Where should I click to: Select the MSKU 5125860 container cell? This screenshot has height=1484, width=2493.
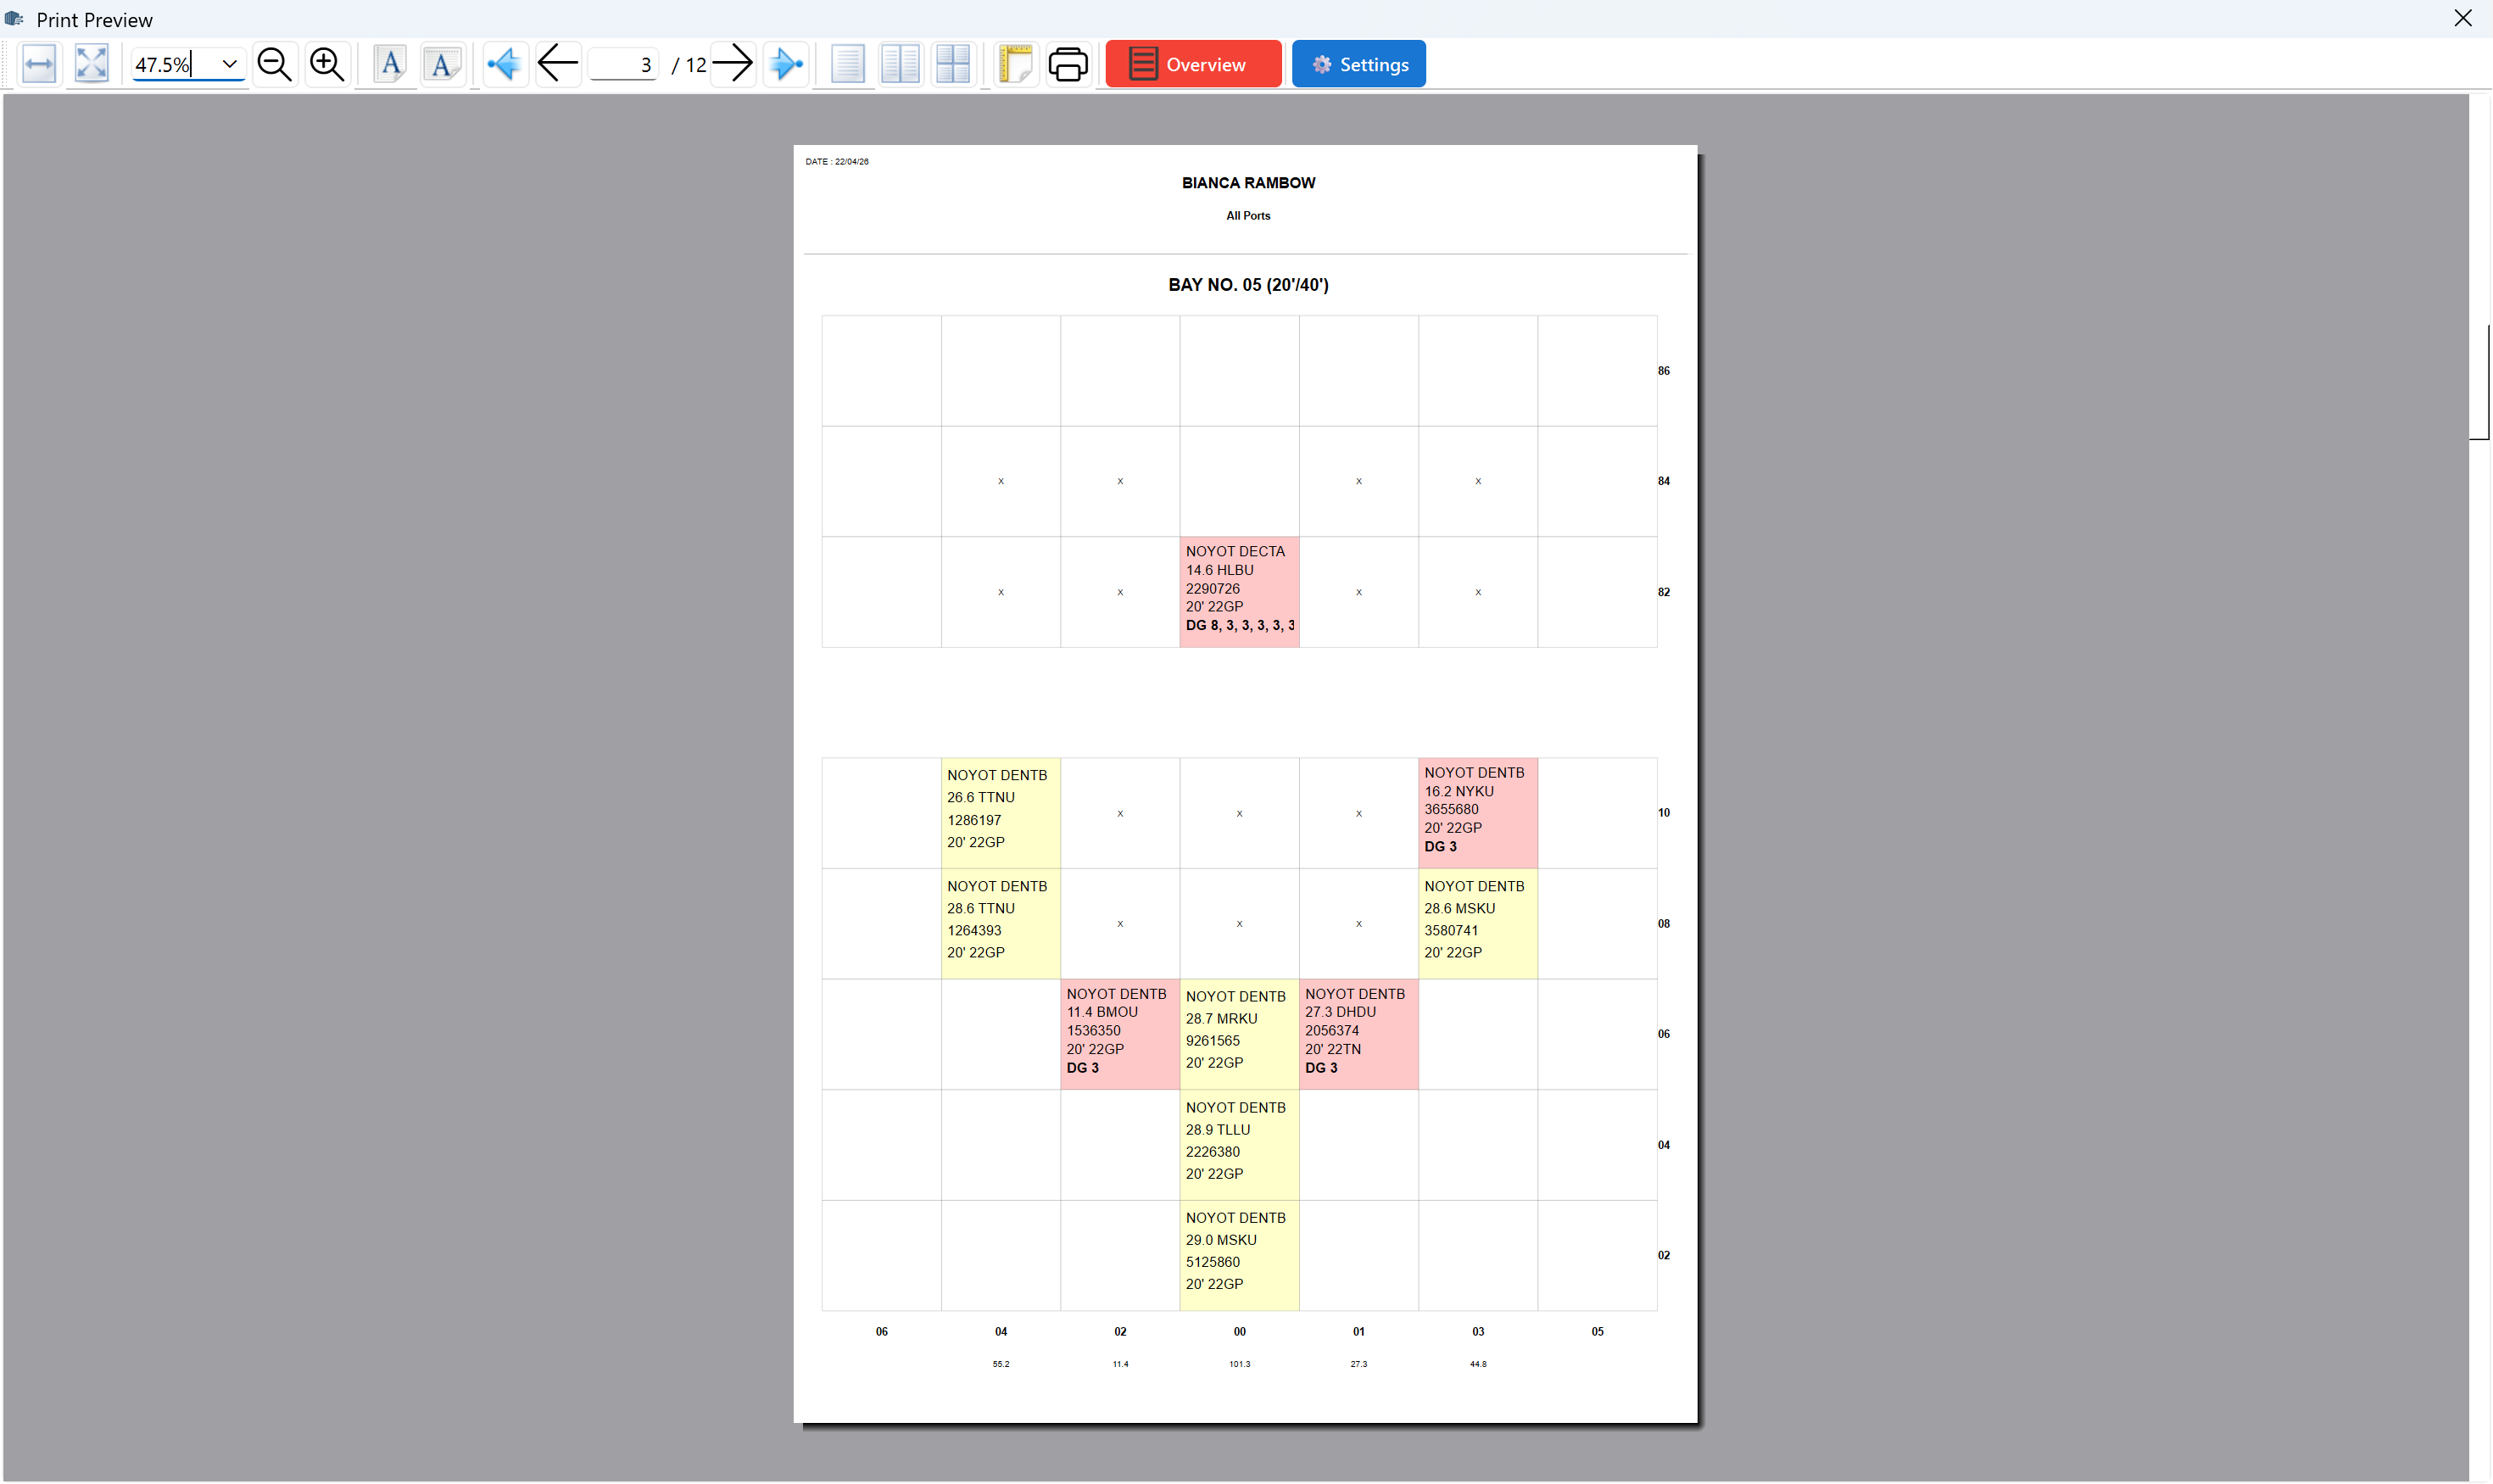coord(1239,1256)
